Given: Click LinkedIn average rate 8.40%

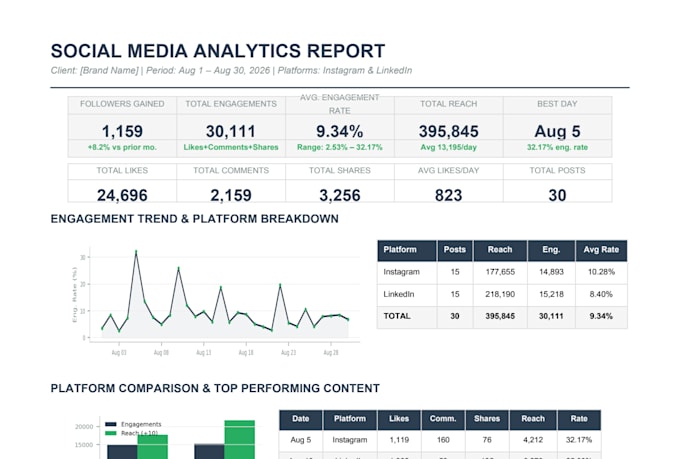Looking at the screenshot, I should (x=601, y=294).
